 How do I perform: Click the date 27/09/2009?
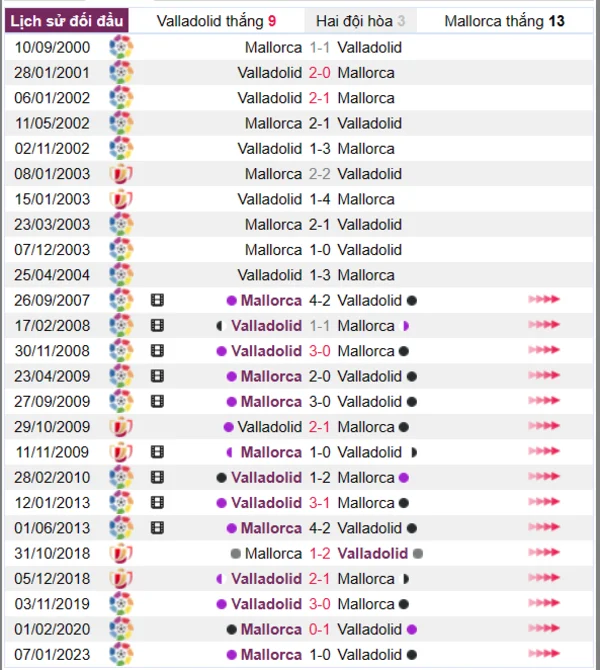(52, 402)
